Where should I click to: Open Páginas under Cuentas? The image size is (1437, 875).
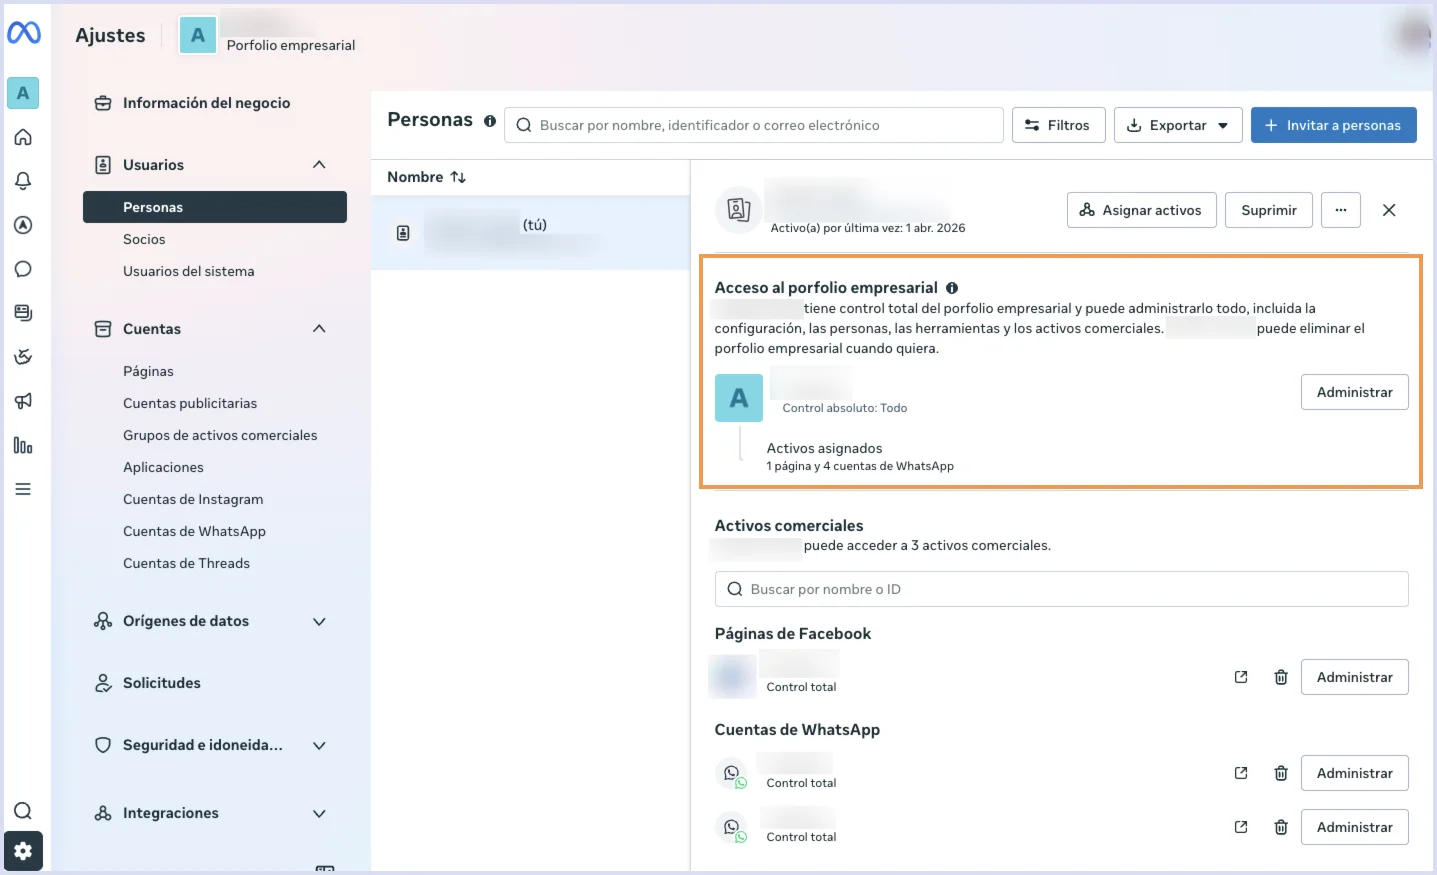coord(148,371)
